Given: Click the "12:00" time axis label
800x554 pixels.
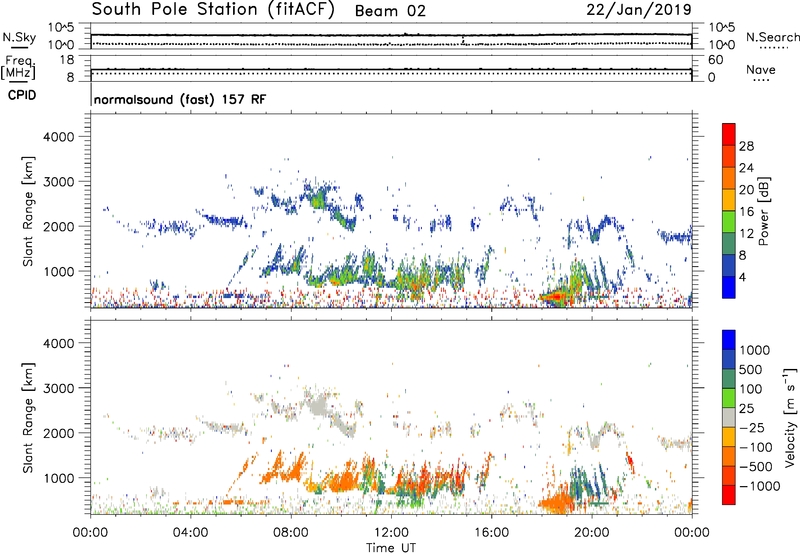Looking at the screenshot, I should (391, 533).
